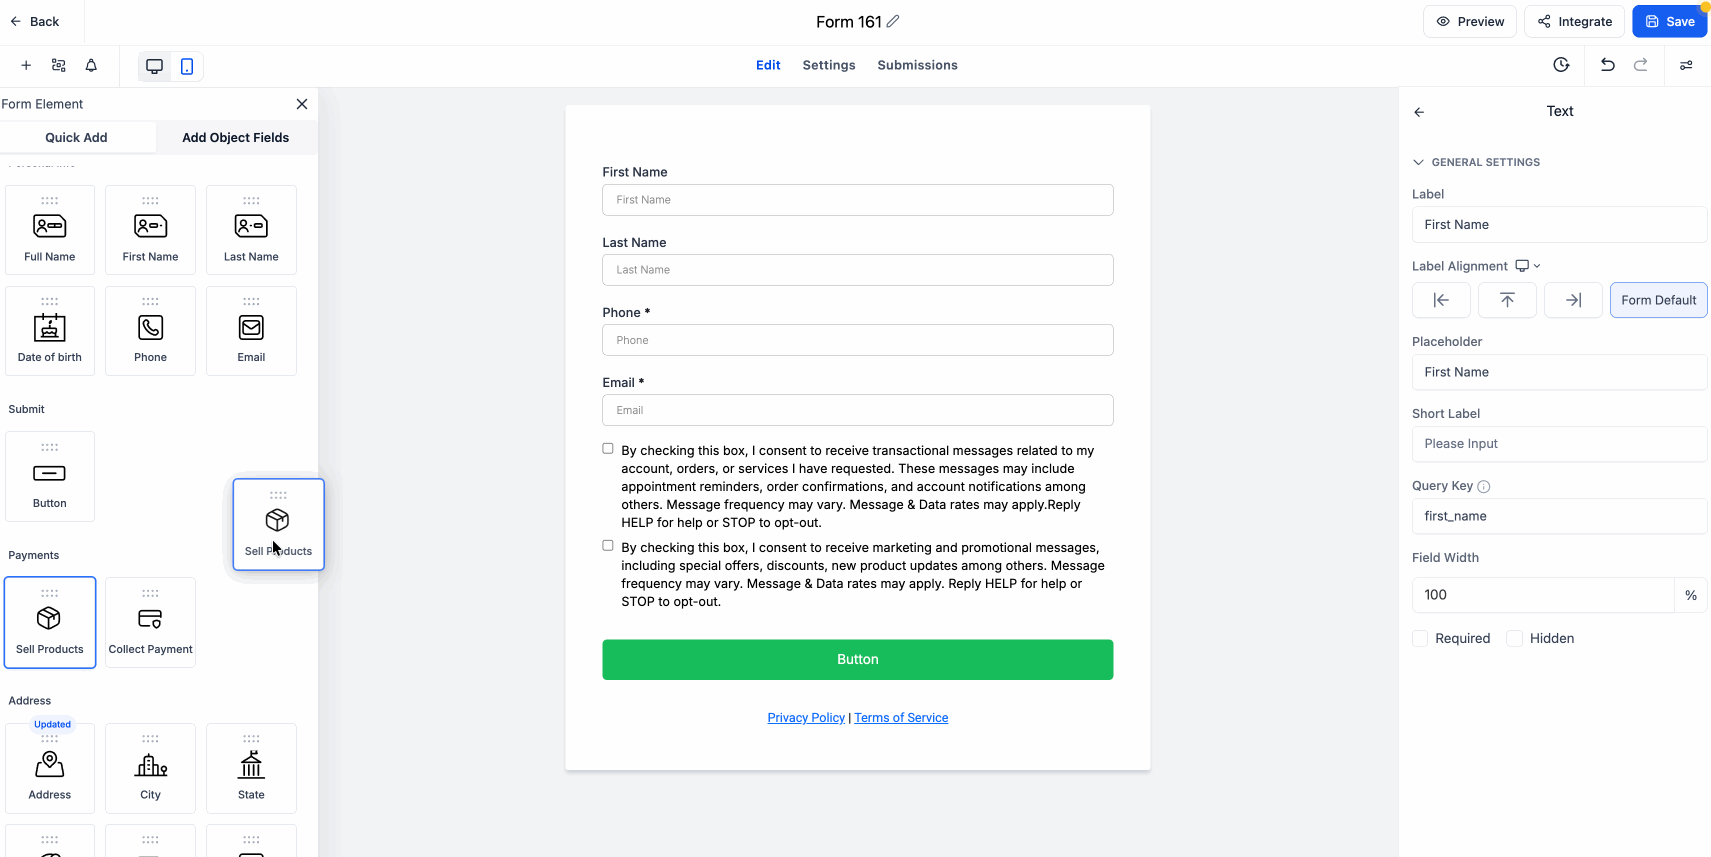This screenshot has width=1711, height=857.
Task: Enable the Hidden checkbox
Action: click(1515, 638)
